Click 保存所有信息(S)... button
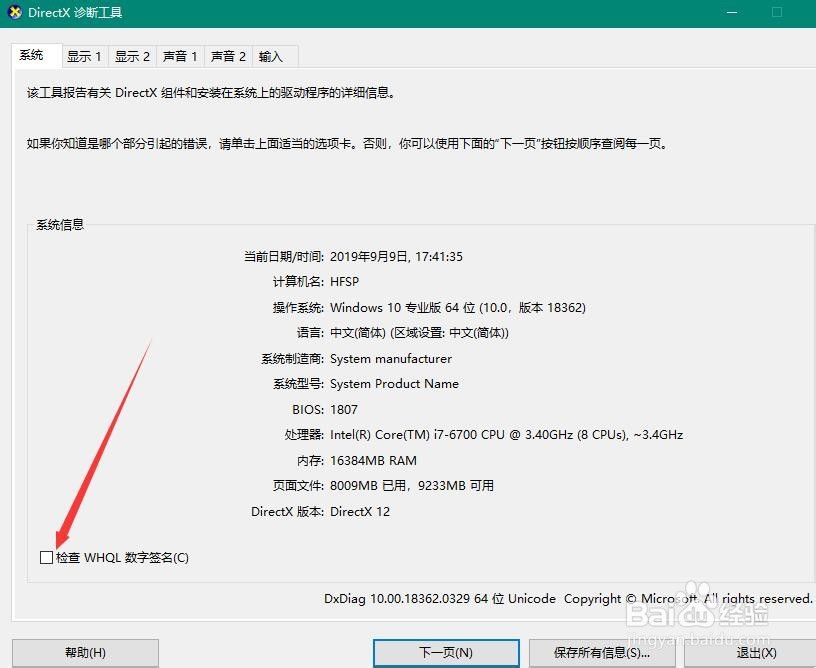 (x=602, y=652)
